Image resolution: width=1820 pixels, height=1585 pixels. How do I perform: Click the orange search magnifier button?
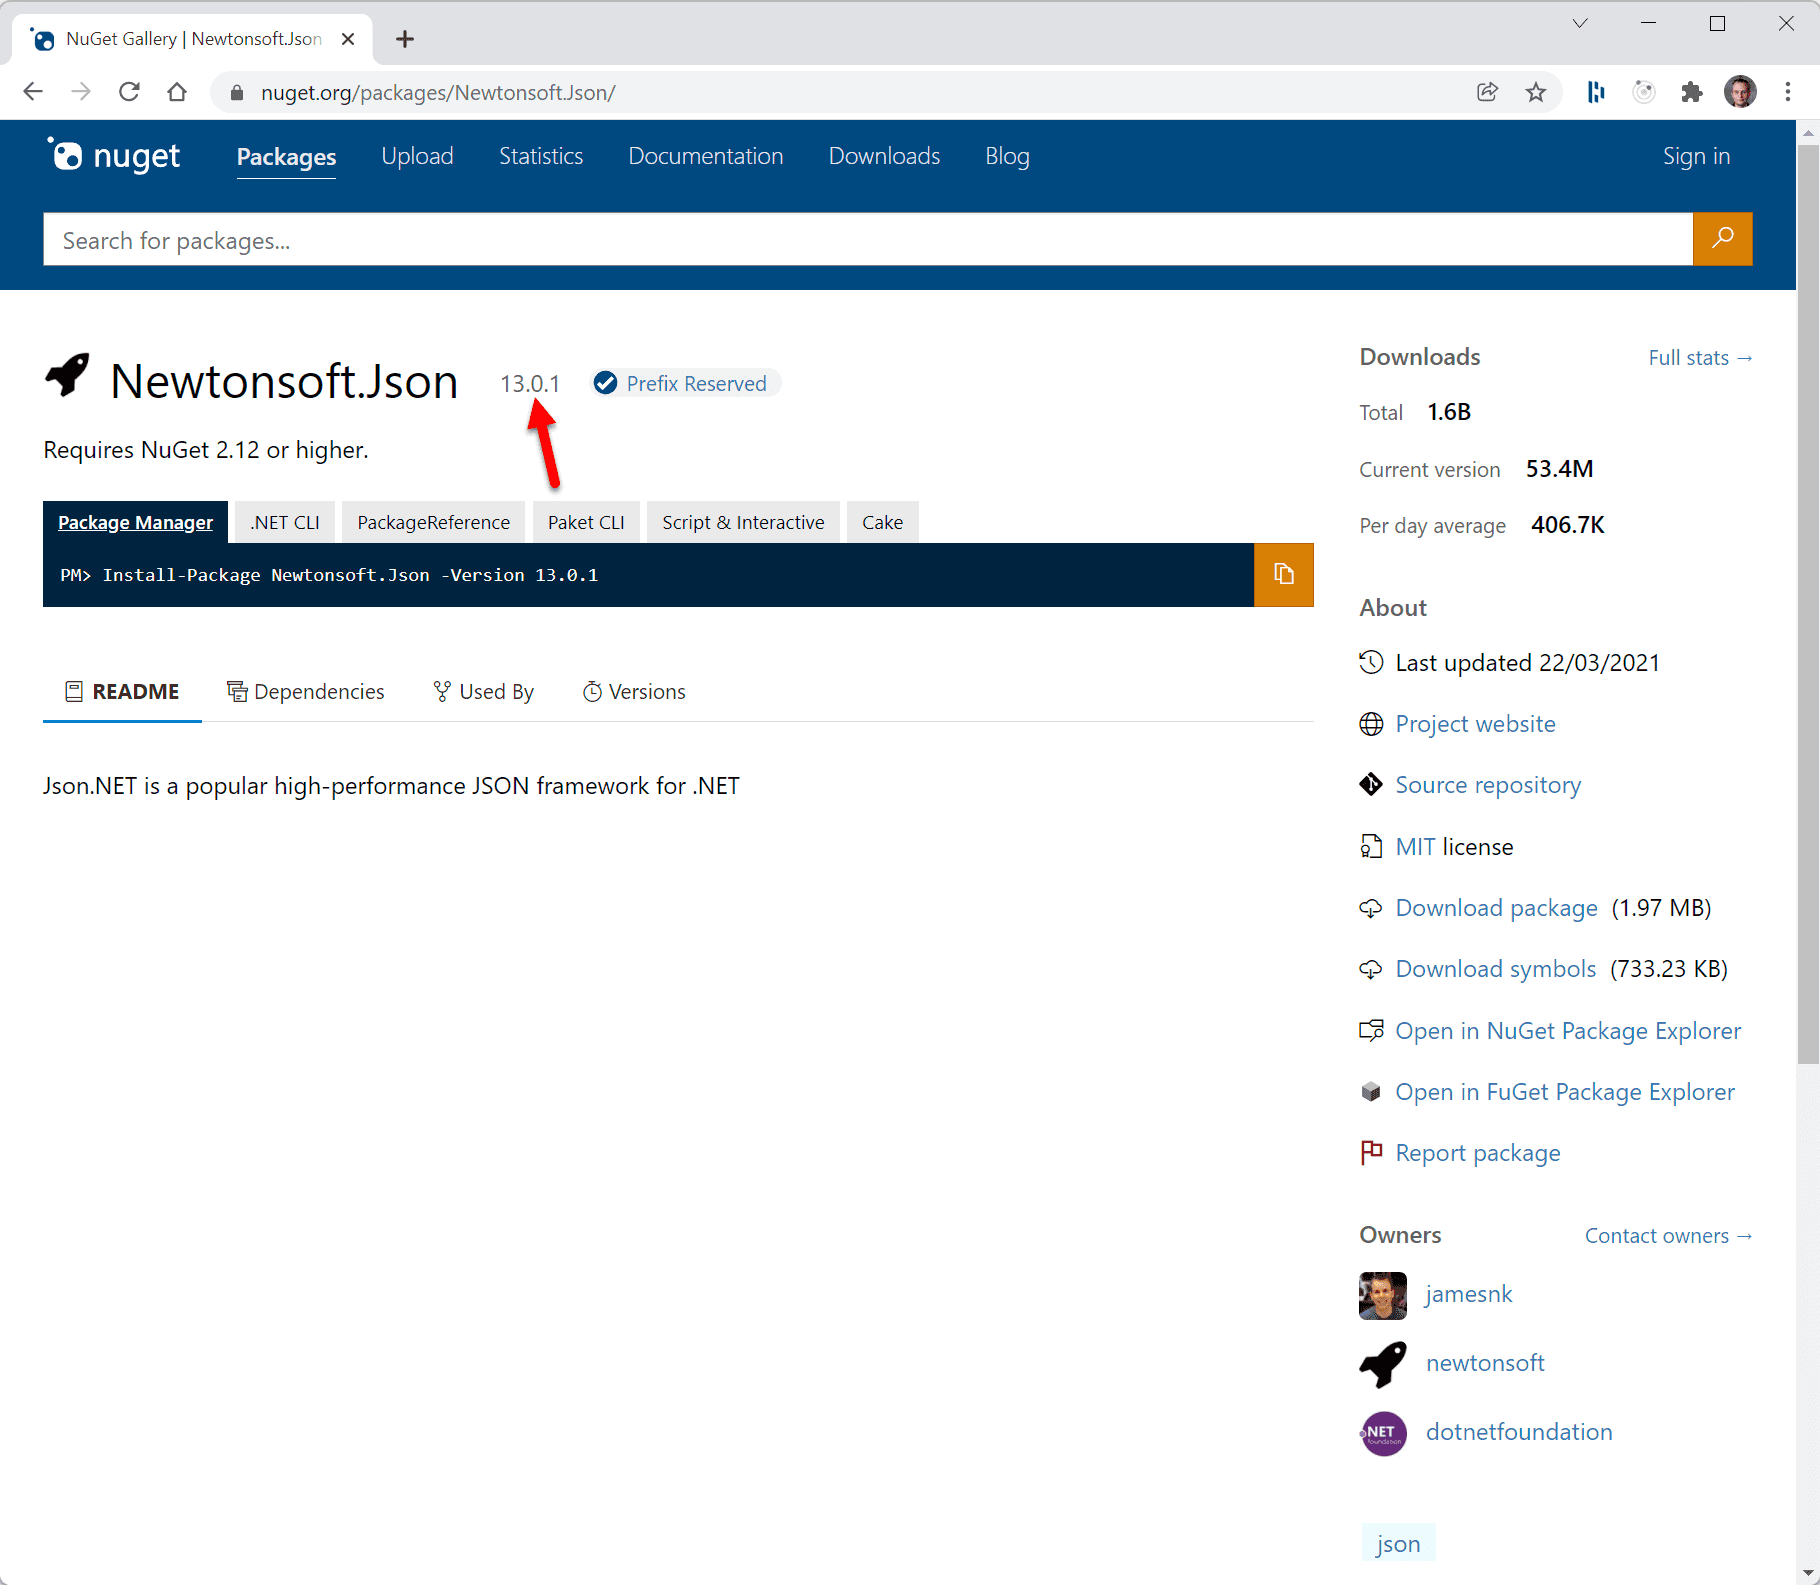pyautogui.click(x=1722, y=239)
